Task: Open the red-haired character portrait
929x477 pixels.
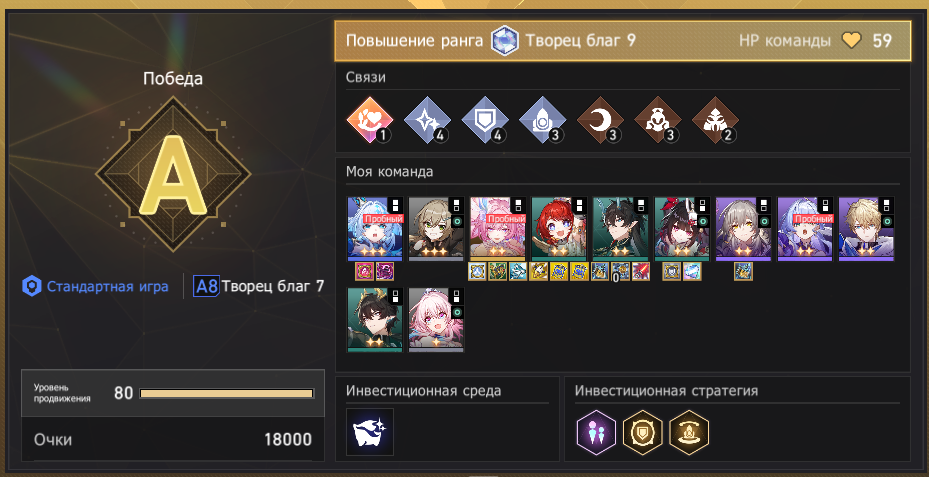Action: 559,229
